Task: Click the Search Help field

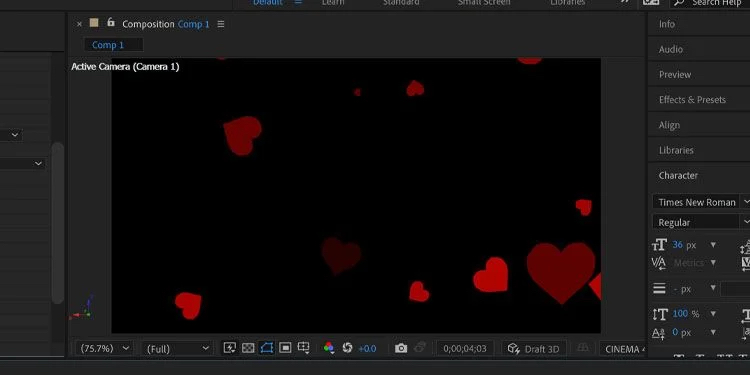Action: (x=710, y=2)
